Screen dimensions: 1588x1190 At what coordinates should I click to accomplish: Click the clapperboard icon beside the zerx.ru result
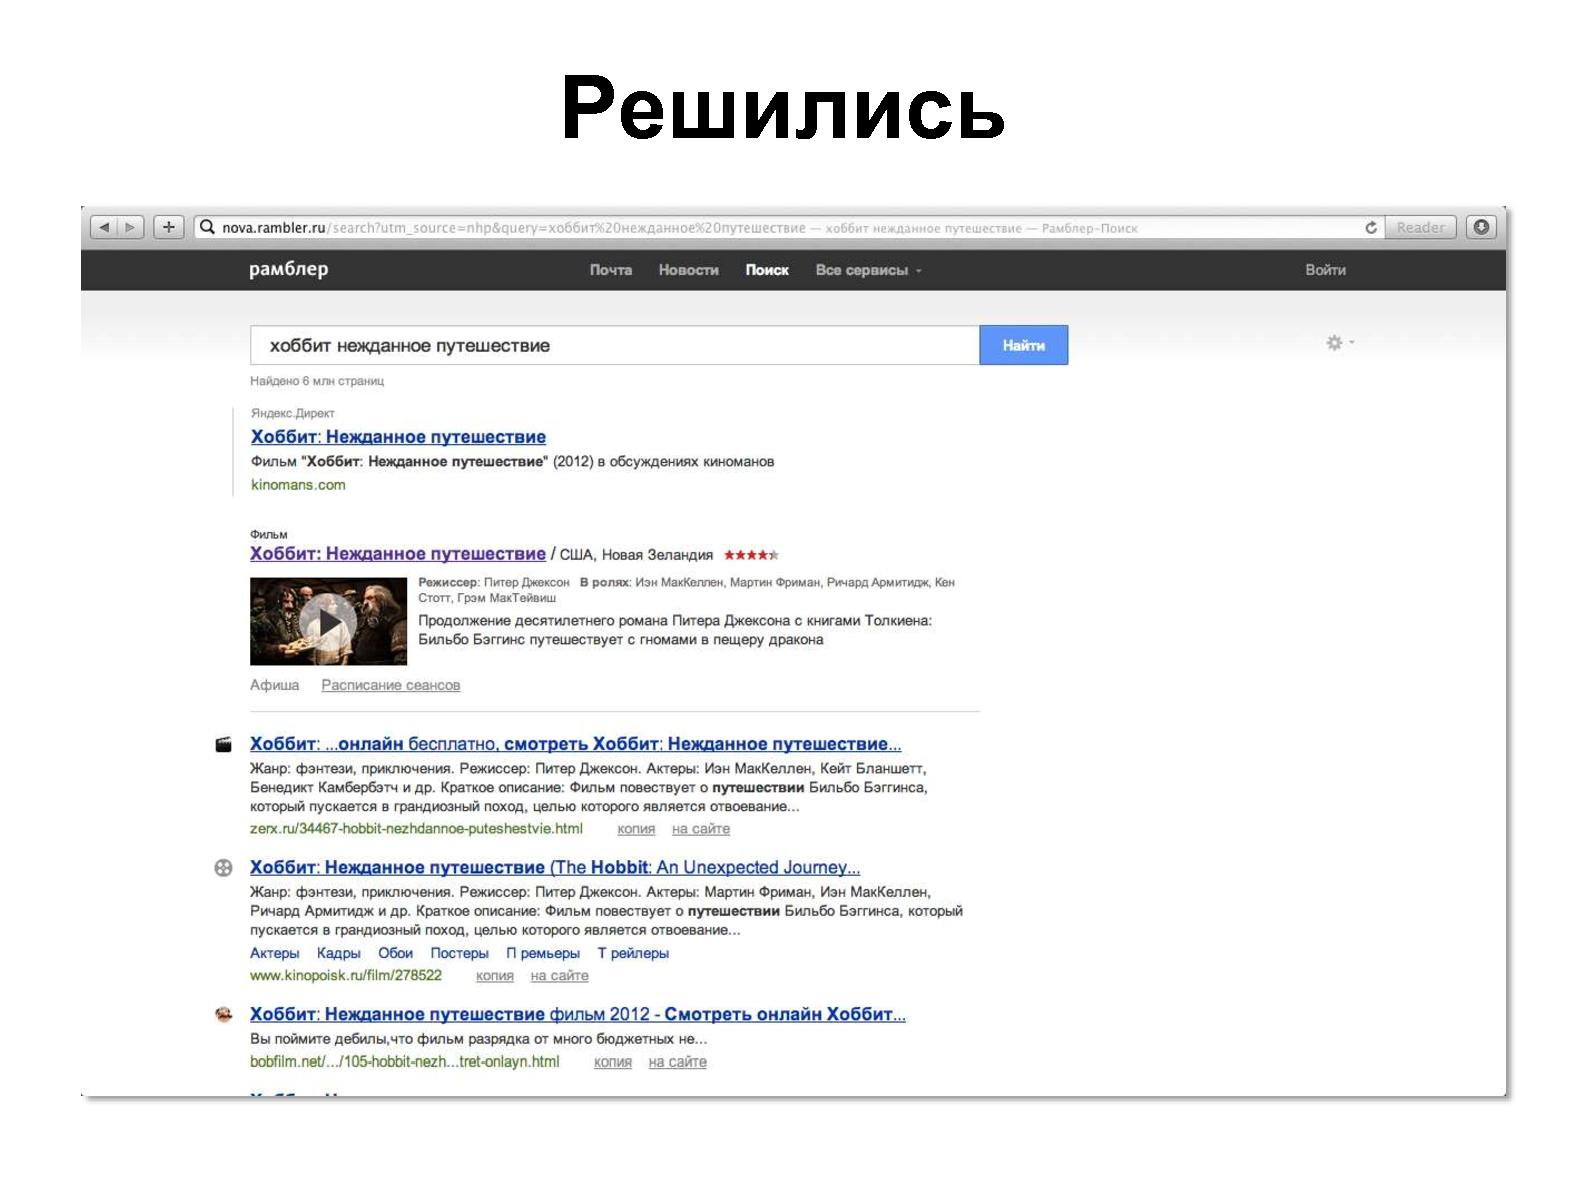pyautogui.click(x=224, y=745)
